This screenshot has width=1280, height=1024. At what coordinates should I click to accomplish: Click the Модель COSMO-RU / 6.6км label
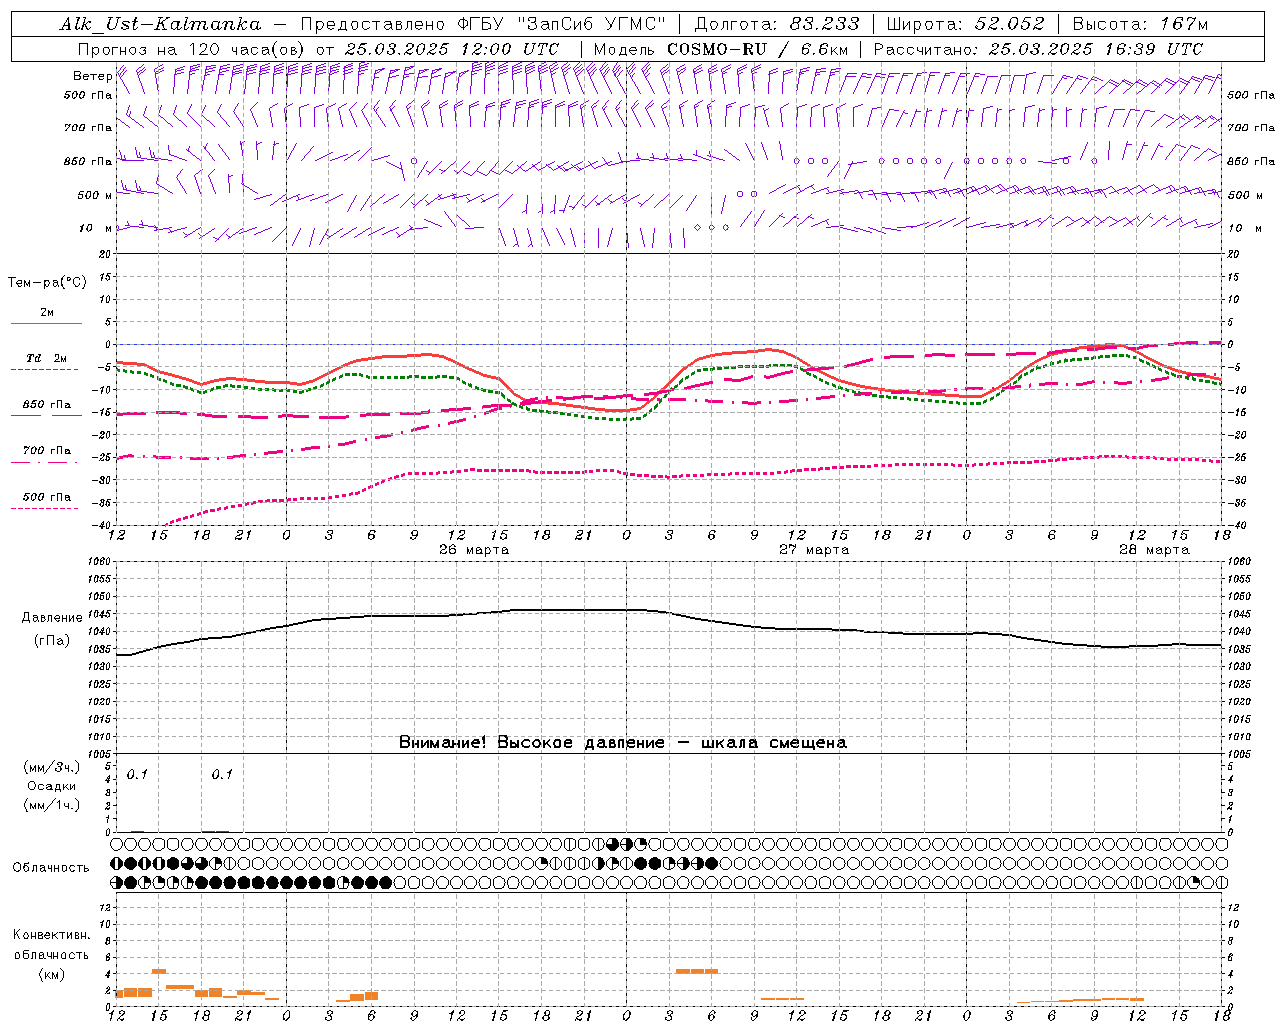click(x=721, y=49)
